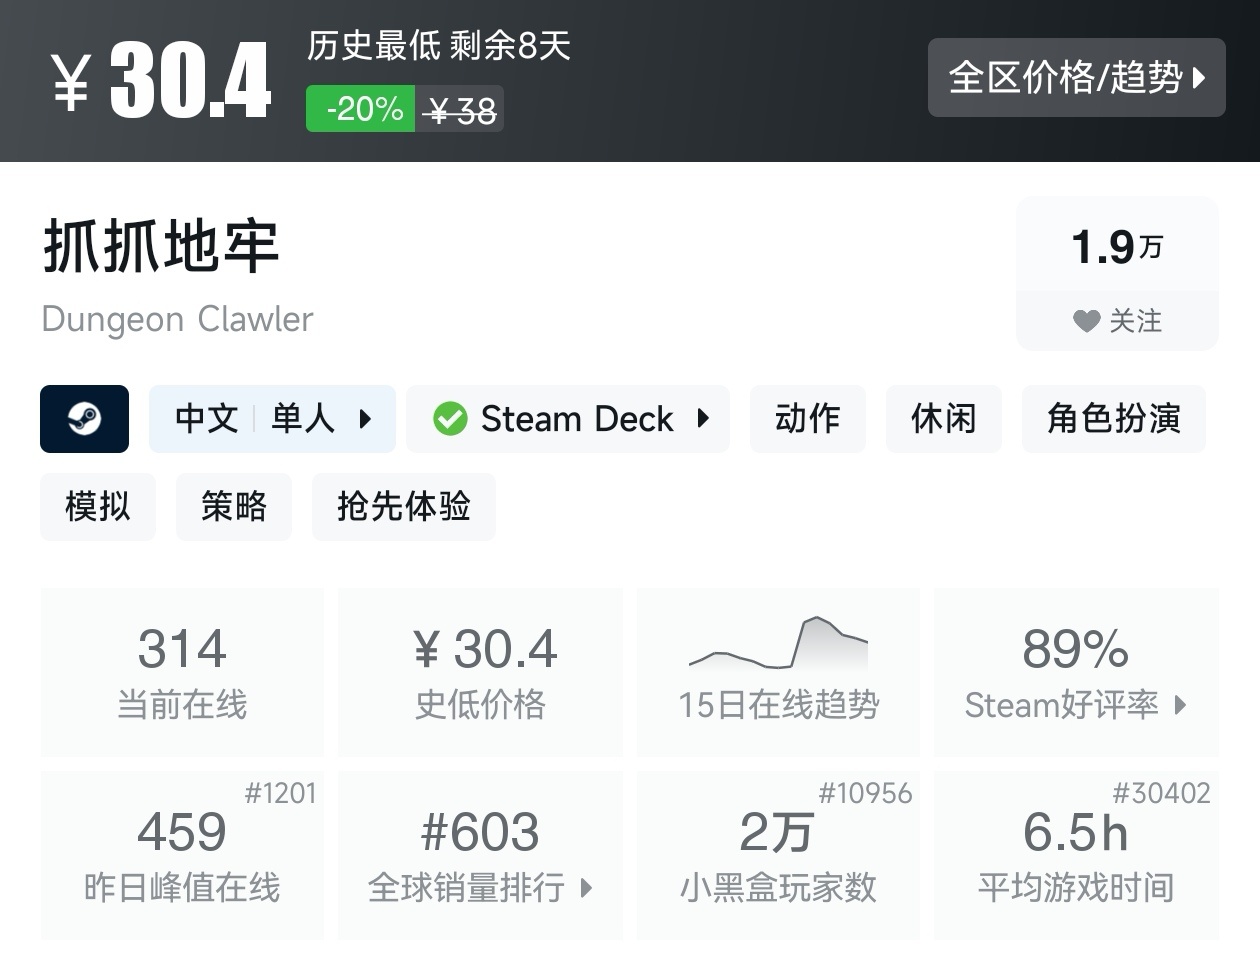Click the 当前在线 314 stat tile
The image size is (1260, 956).
(182, 672)
